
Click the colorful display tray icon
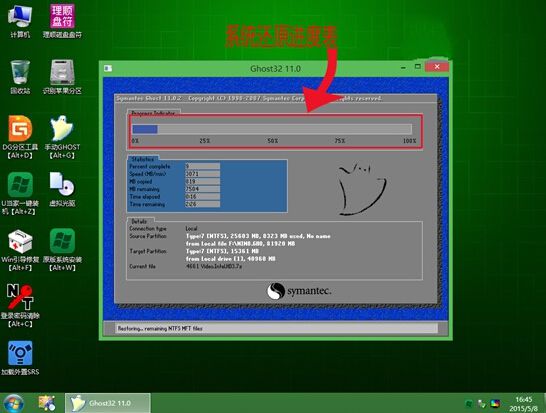495,404
